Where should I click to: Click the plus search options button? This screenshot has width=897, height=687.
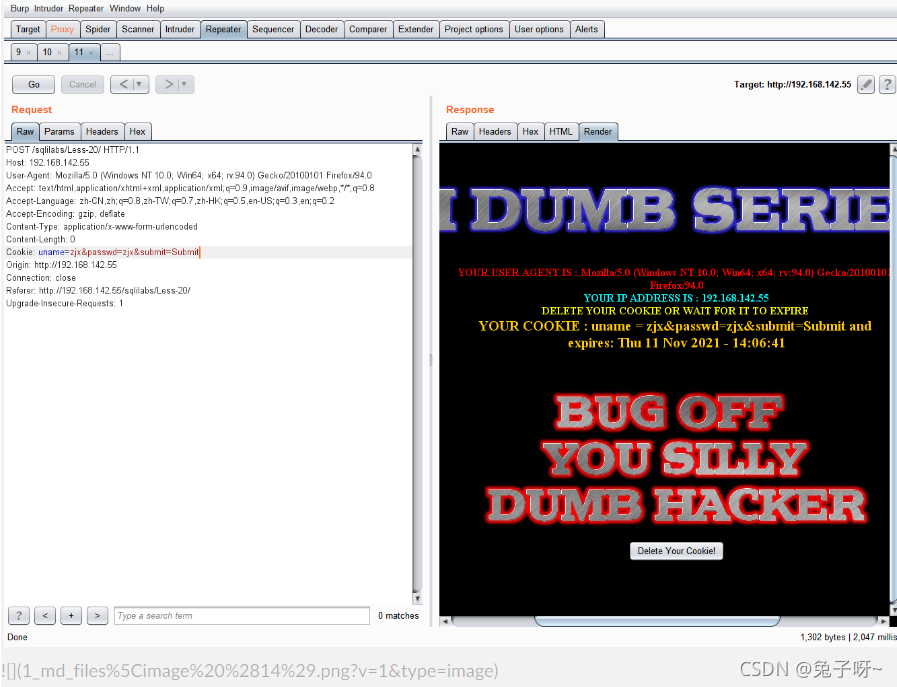click(71, 615)
